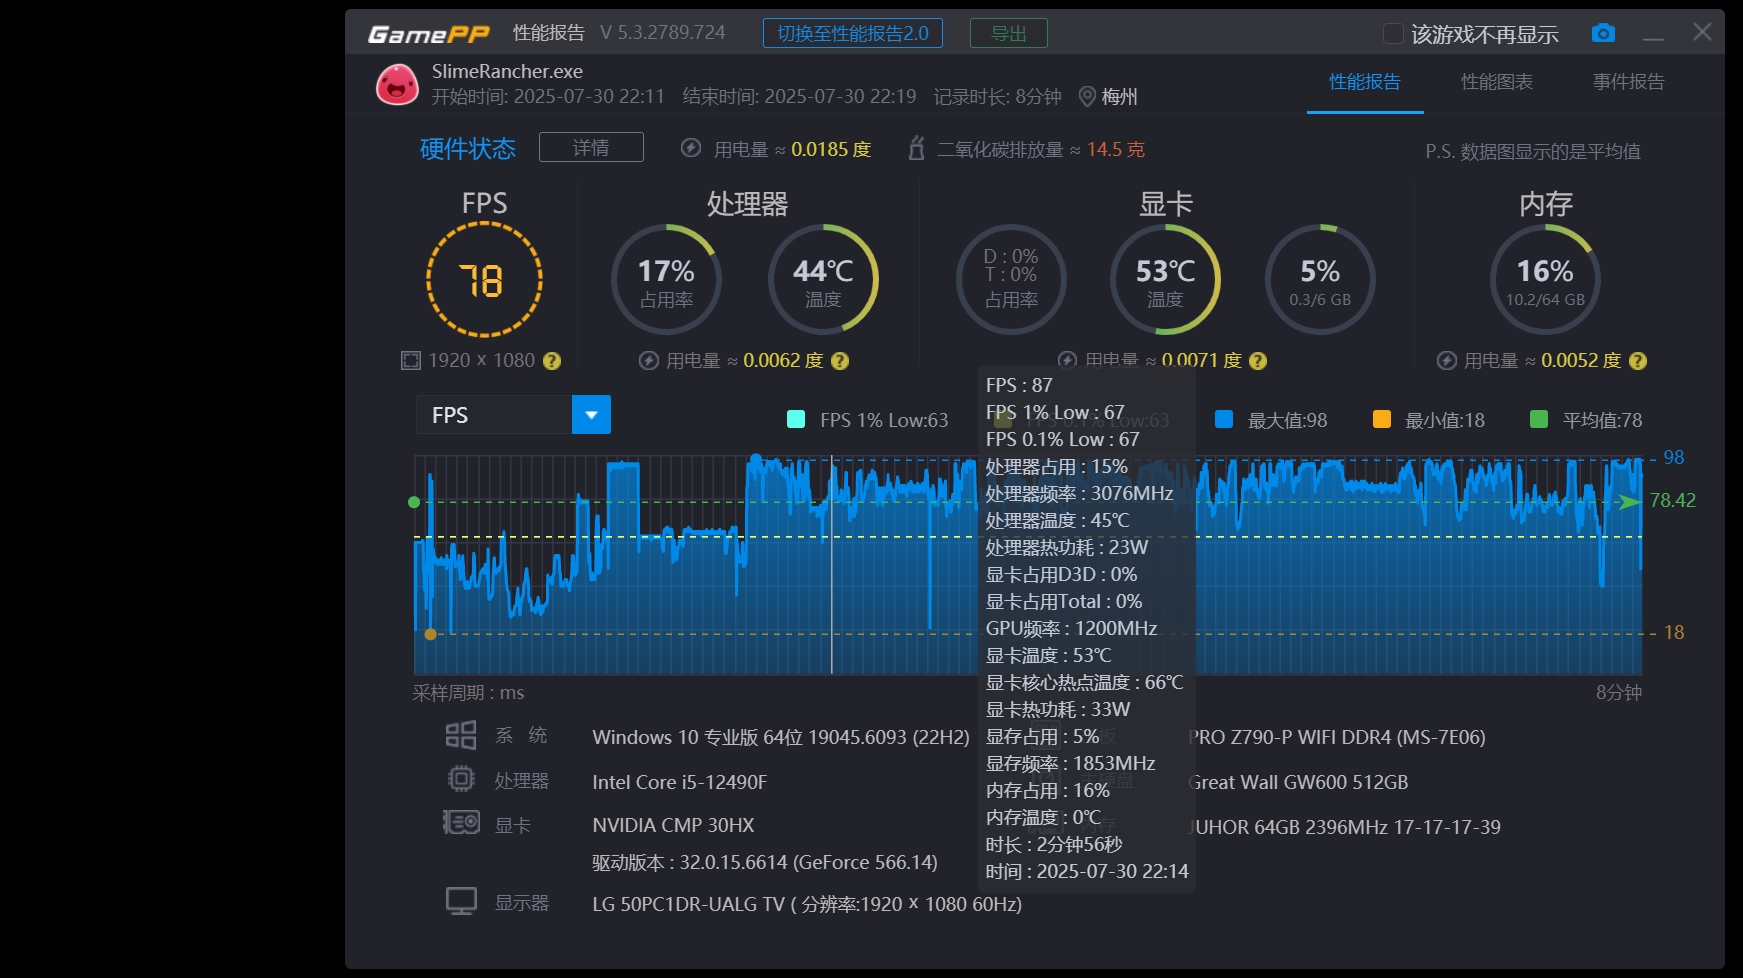Click the CO2 emission icon
The image size is (1743, 978).
(915, 148)
